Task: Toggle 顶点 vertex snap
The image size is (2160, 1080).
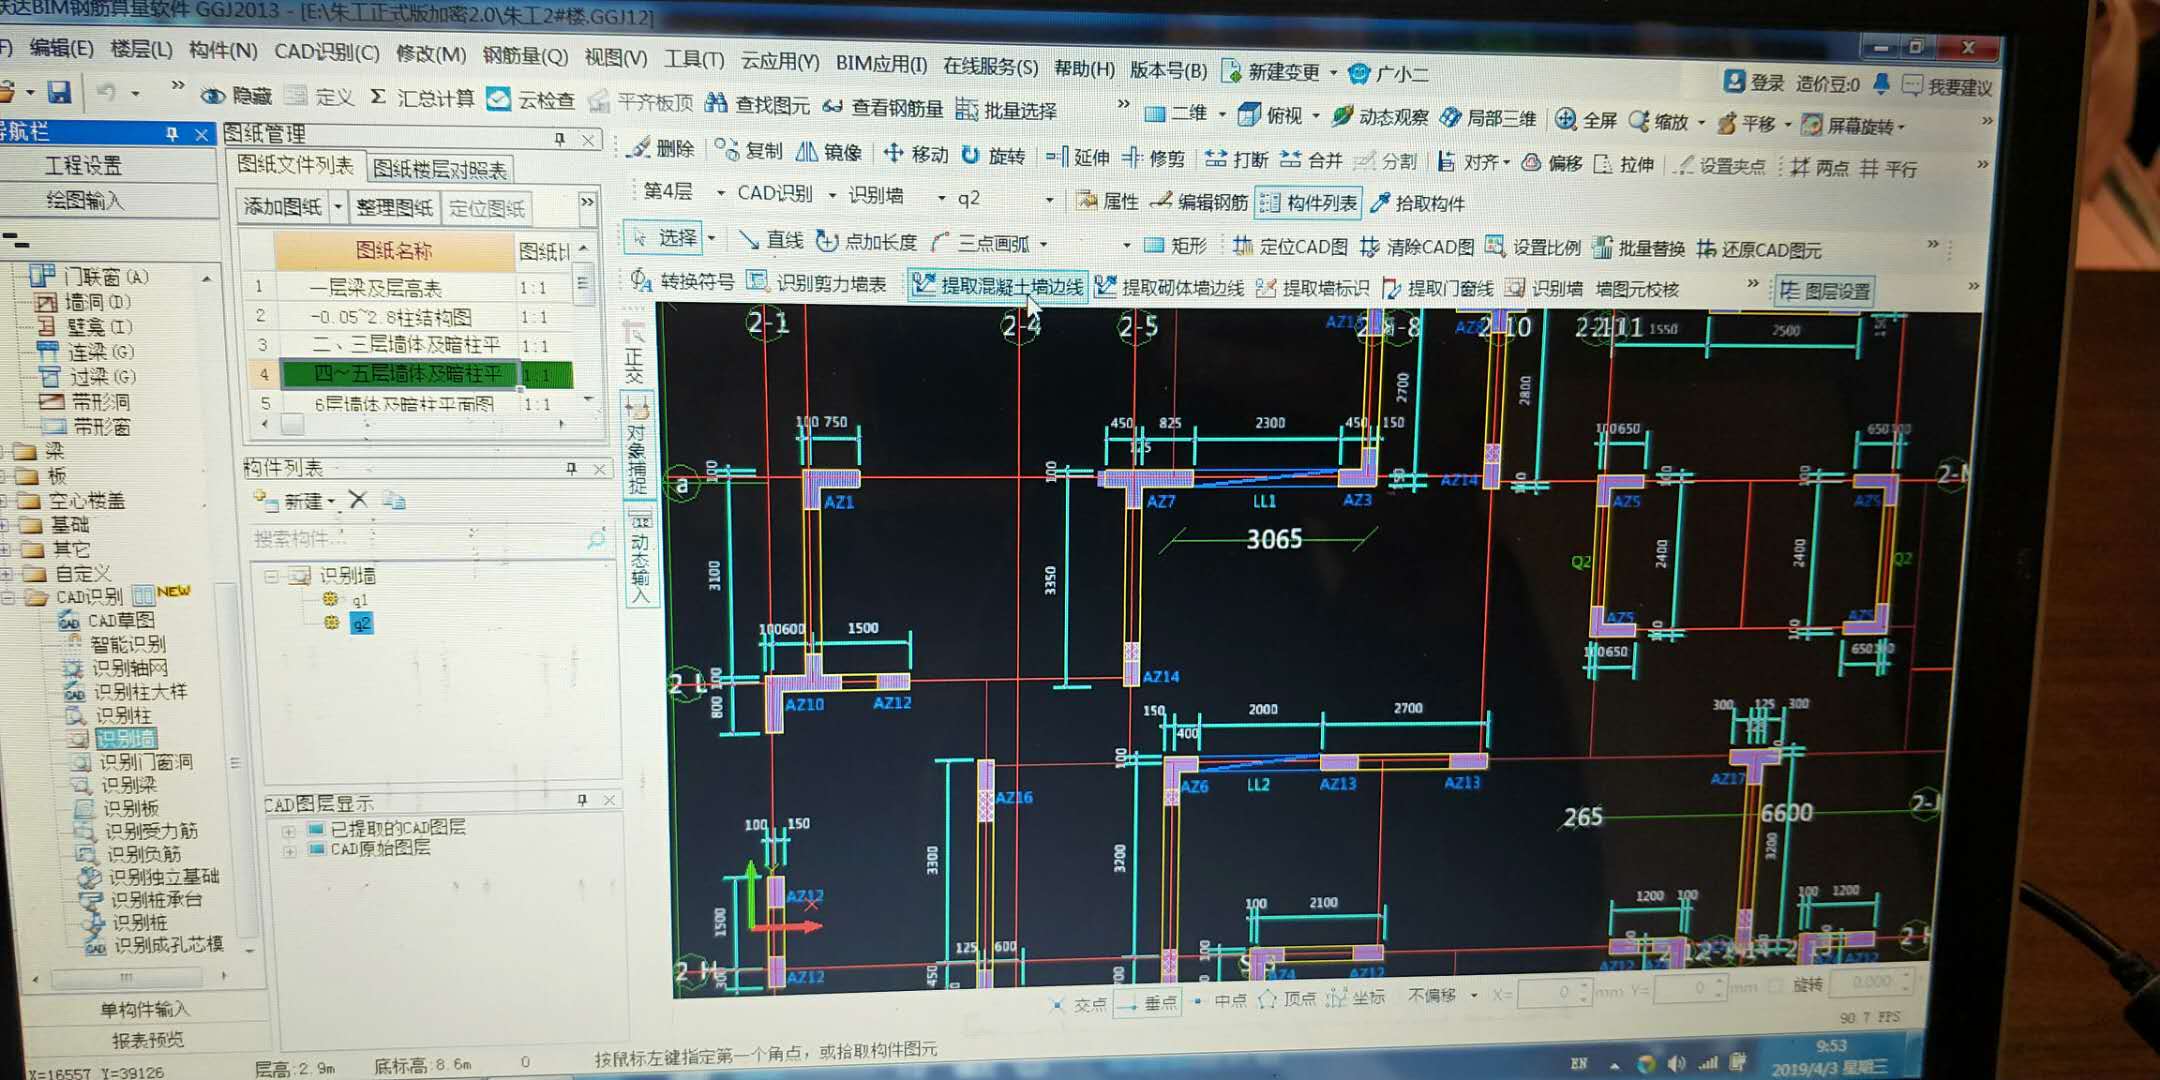Action: point(1287,999)
